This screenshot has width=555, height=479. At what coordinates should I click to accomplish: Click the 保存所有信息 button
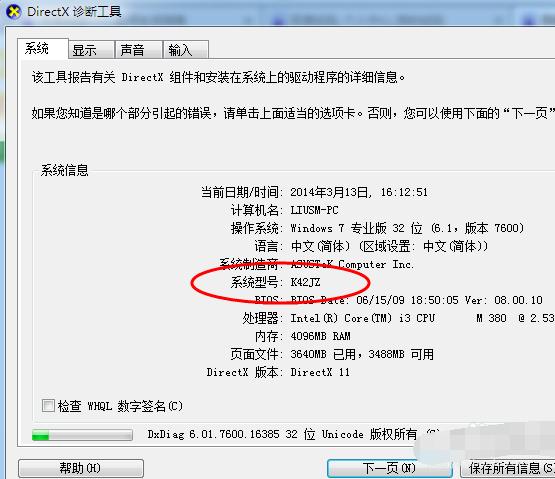508,468
